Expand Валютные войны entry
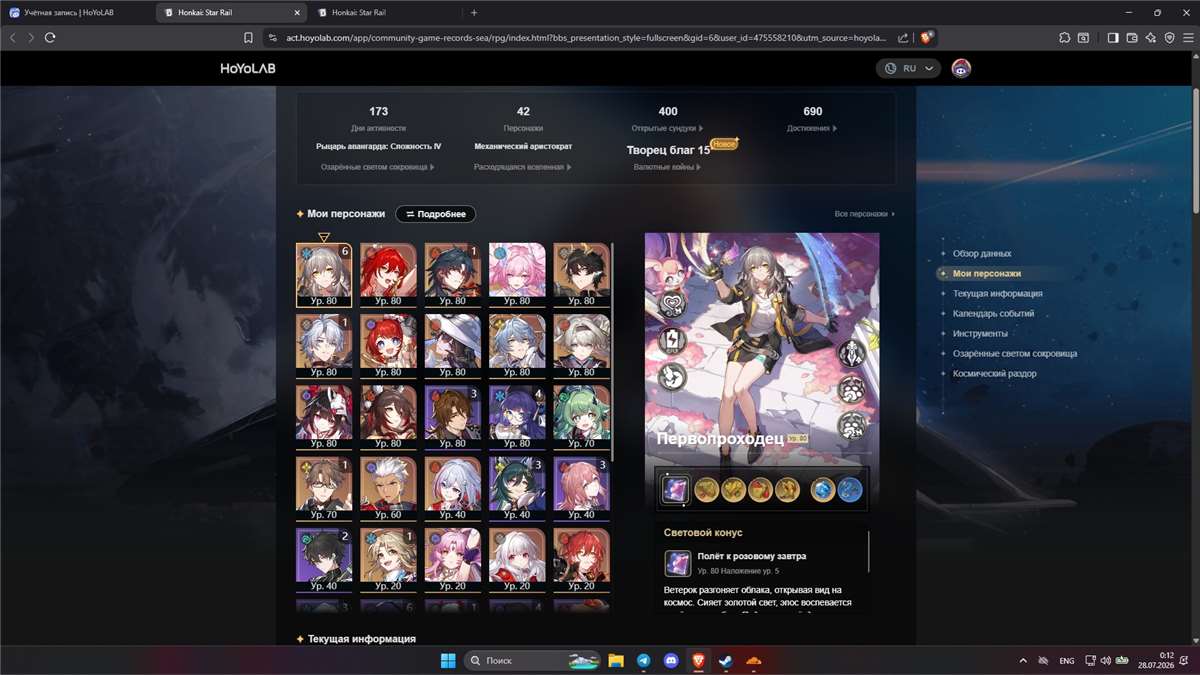The height and width of the screenshot is (675, 1200). tap(668, 167)
